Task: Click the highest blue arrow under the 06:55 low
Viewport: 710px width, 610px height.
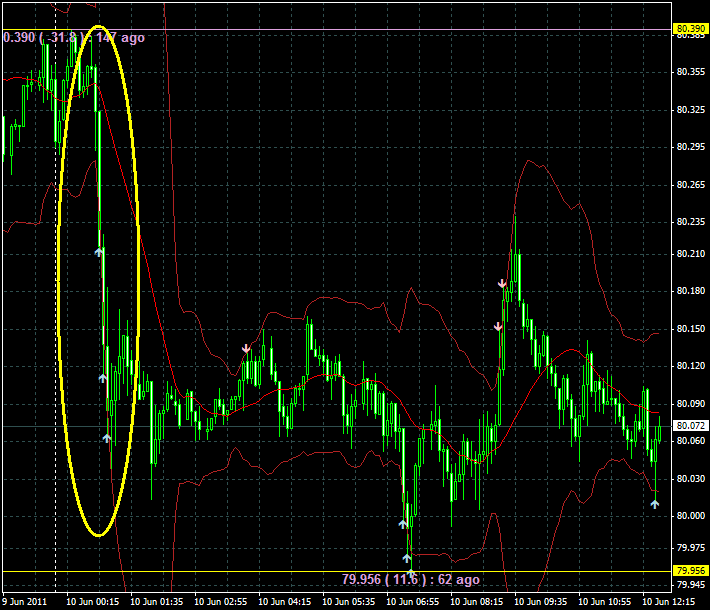Action: [x=403, y=523]
